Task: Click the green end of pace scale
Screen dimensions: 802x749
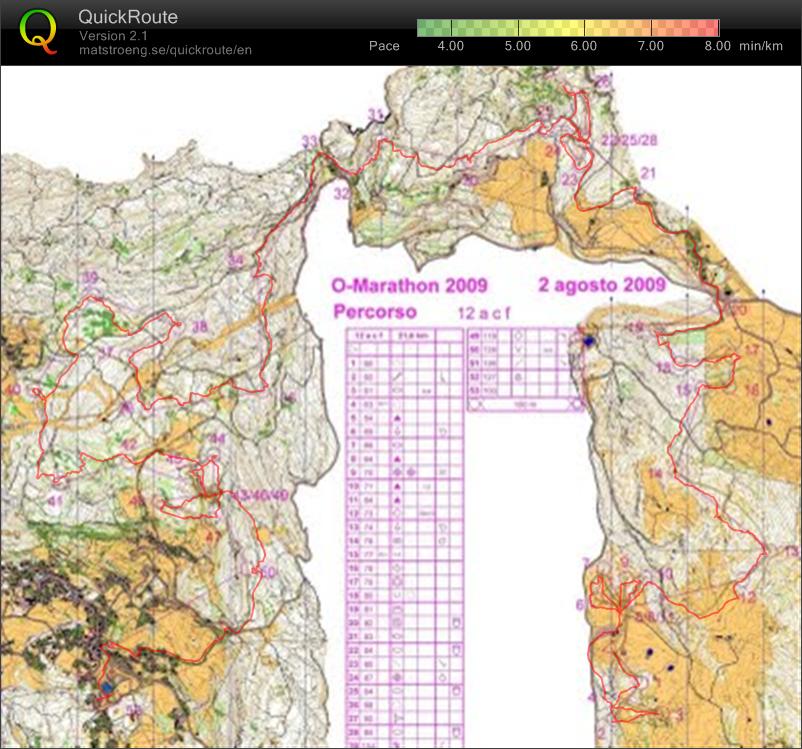Action: click(x=424, y=27)
